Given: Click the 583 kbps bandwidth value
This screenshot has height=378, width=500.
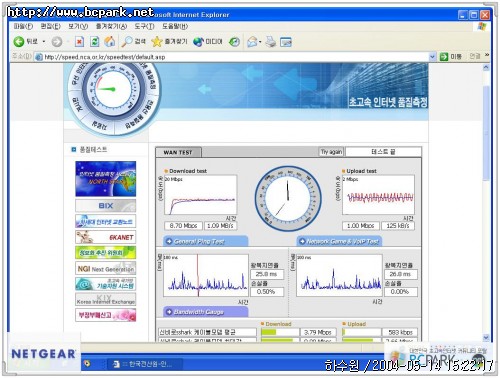Looking at the screenshot, I should [400, 332].
